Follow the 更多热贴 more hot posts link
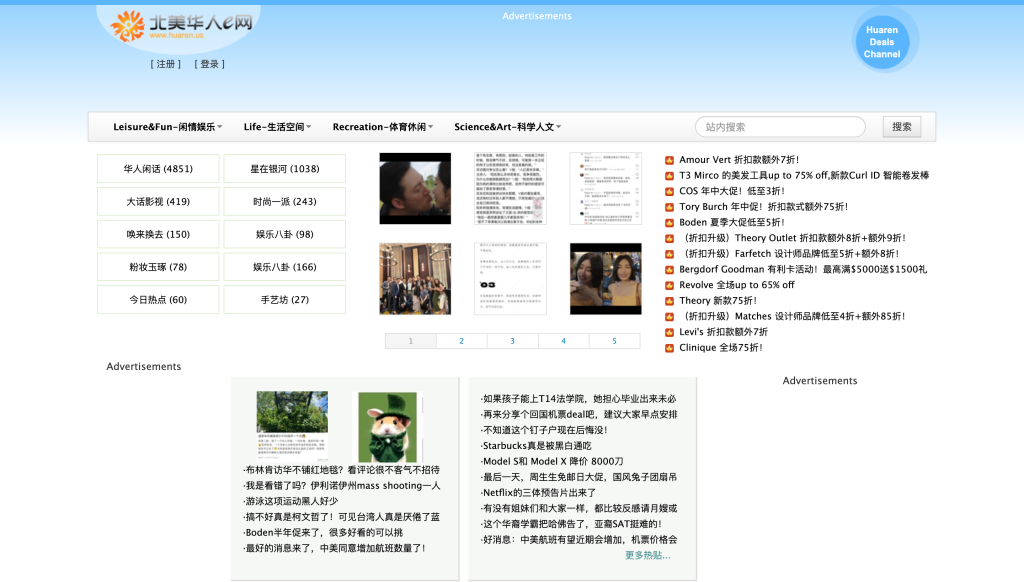Screen dimensions: 1024x582 [x=647, y=555]
